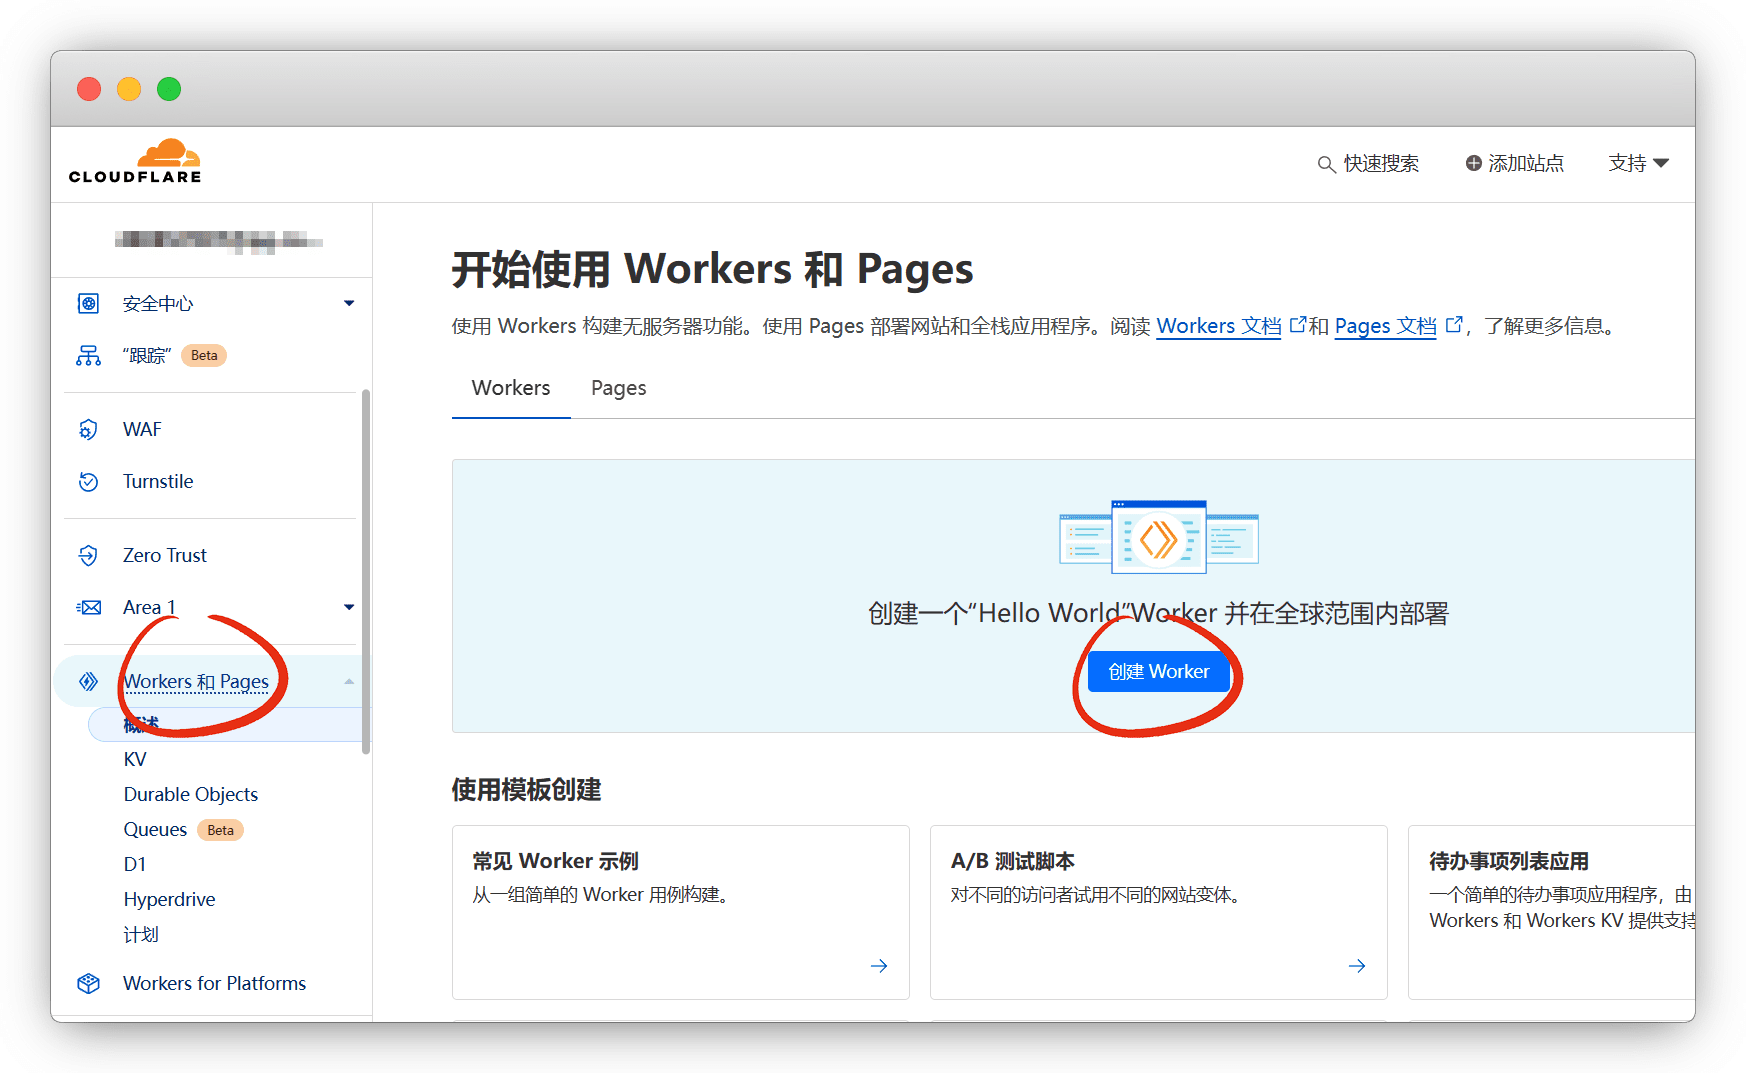Open the 支持 dropdown menu

click(x=1638, y=163)
